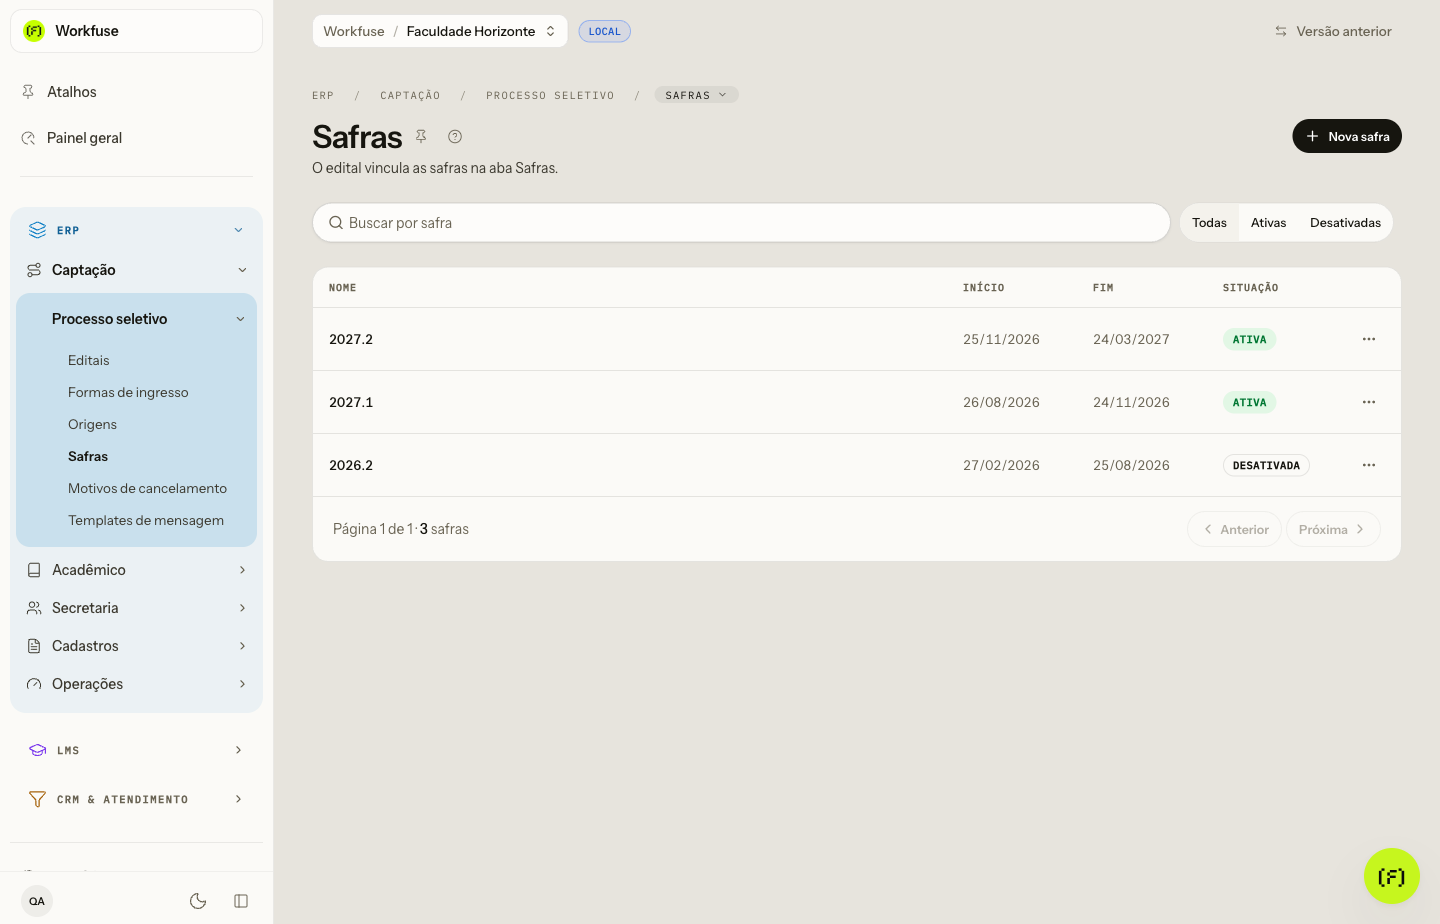Viewport: 1440px width, 924px height.
Task: Expand the CRM & Atendimento section
Action: click(136, 799)
